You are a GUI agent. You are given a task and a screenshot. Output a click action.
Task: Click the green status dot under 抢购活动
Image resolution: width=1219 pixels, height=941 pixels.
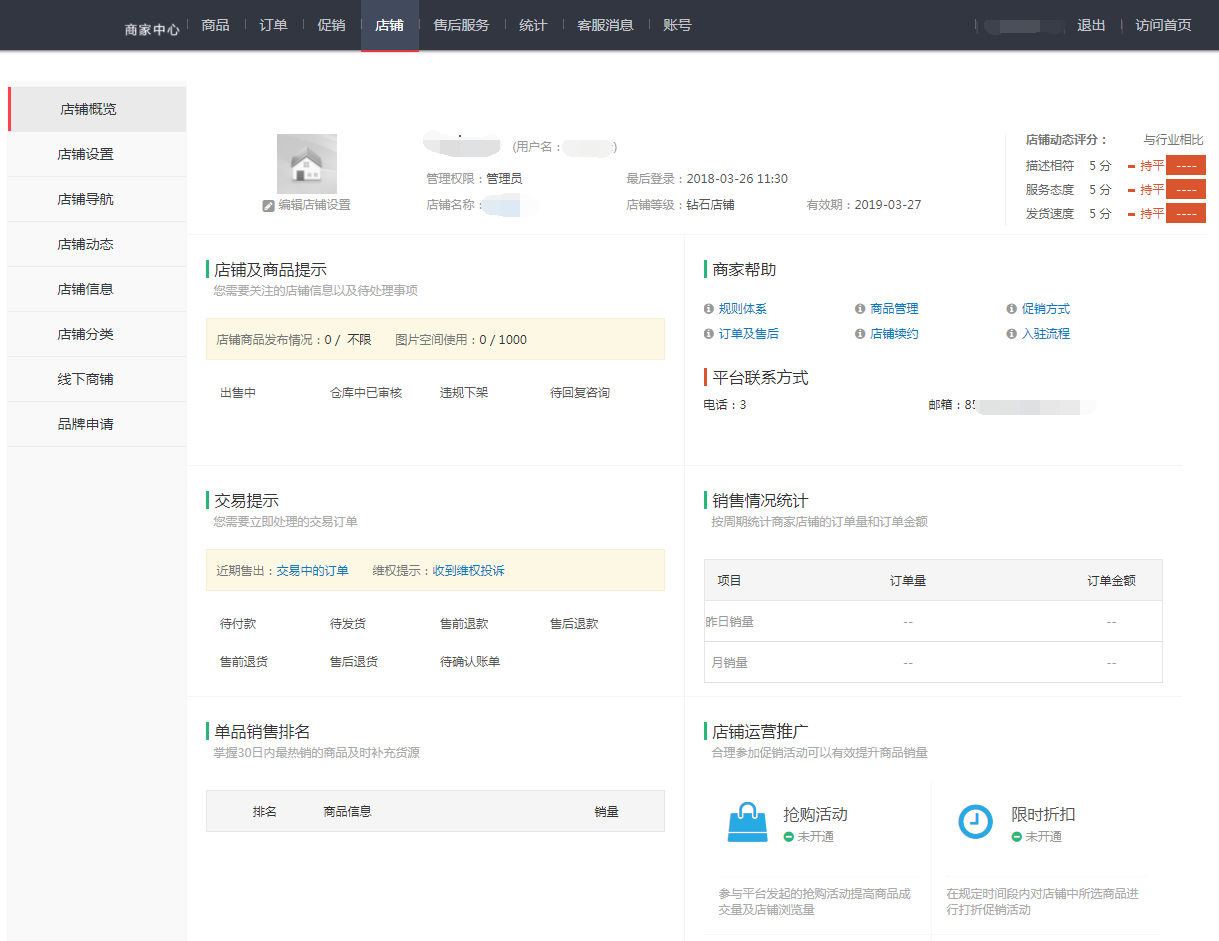pyautogui.click(x=788, y=837)
